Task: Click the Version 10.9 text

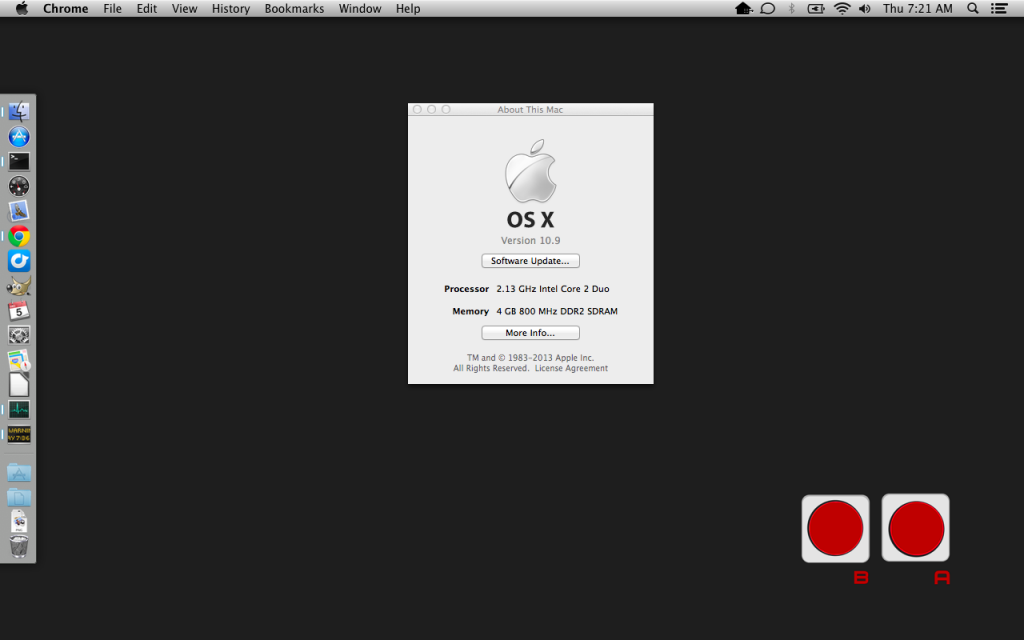Action: point(530,240)
